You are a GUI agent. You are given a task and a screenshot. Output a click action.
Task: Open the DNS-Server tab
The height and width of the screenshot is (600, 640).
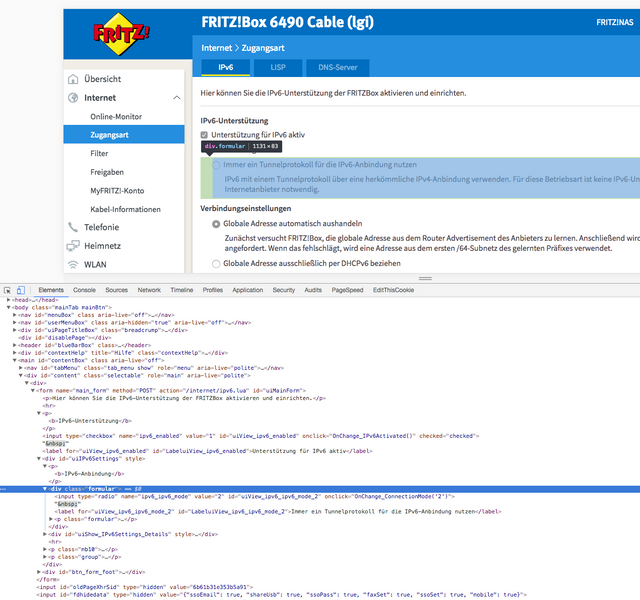tap(336, 68)
